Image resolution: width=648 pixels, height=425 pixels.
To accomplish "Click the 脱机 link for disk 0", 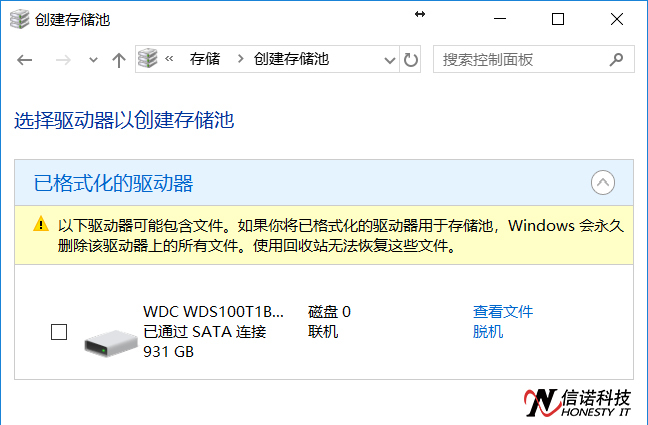I will click(488, 332).
